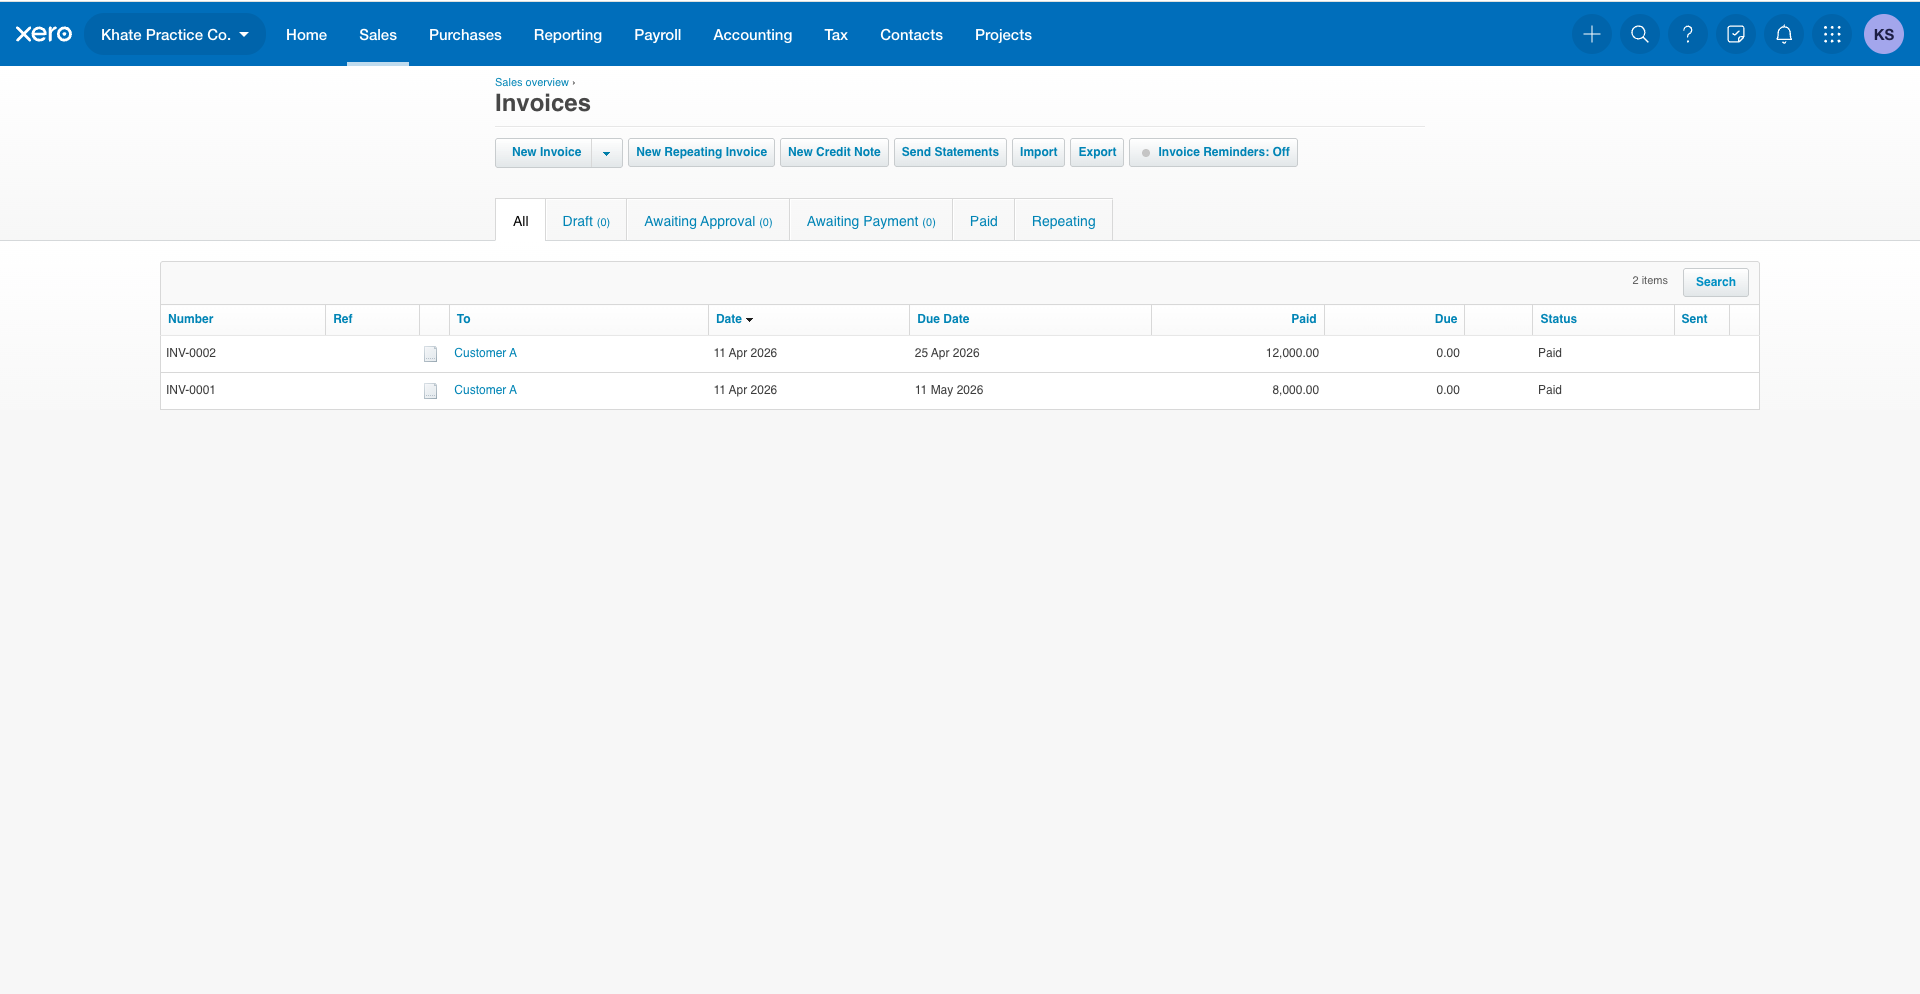Open the Sales menu
Screen dimensions: 1920x994
click(378, 34)
